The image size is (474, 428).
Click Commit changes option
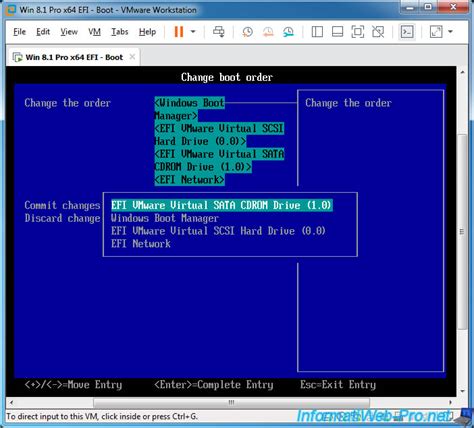62,205
